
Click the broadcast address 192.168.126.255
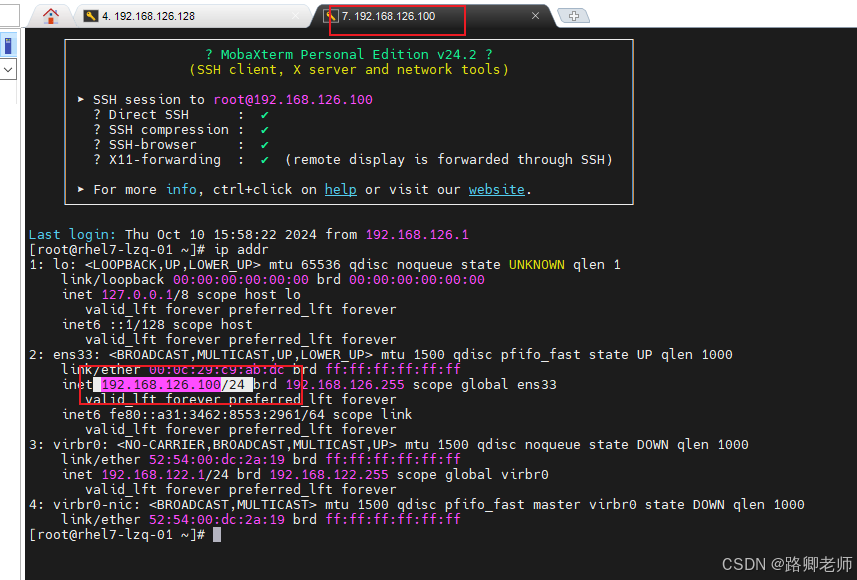point(345,384)
